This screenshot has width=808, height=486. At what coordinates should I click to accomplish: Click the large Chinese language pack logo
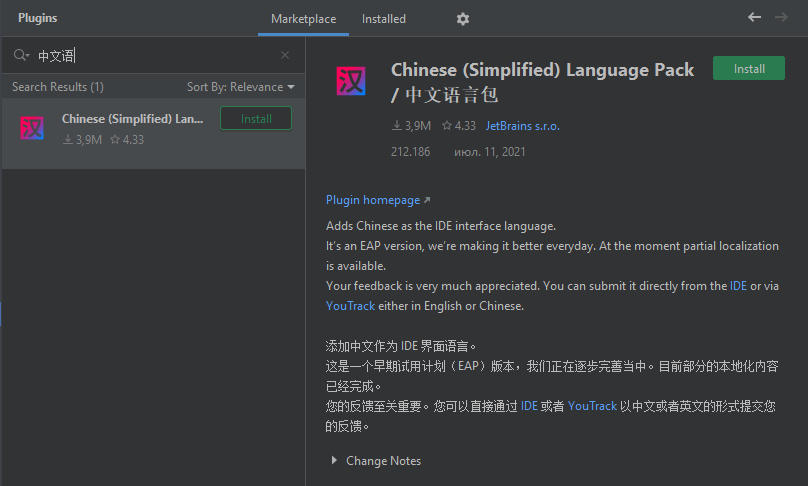351,81
